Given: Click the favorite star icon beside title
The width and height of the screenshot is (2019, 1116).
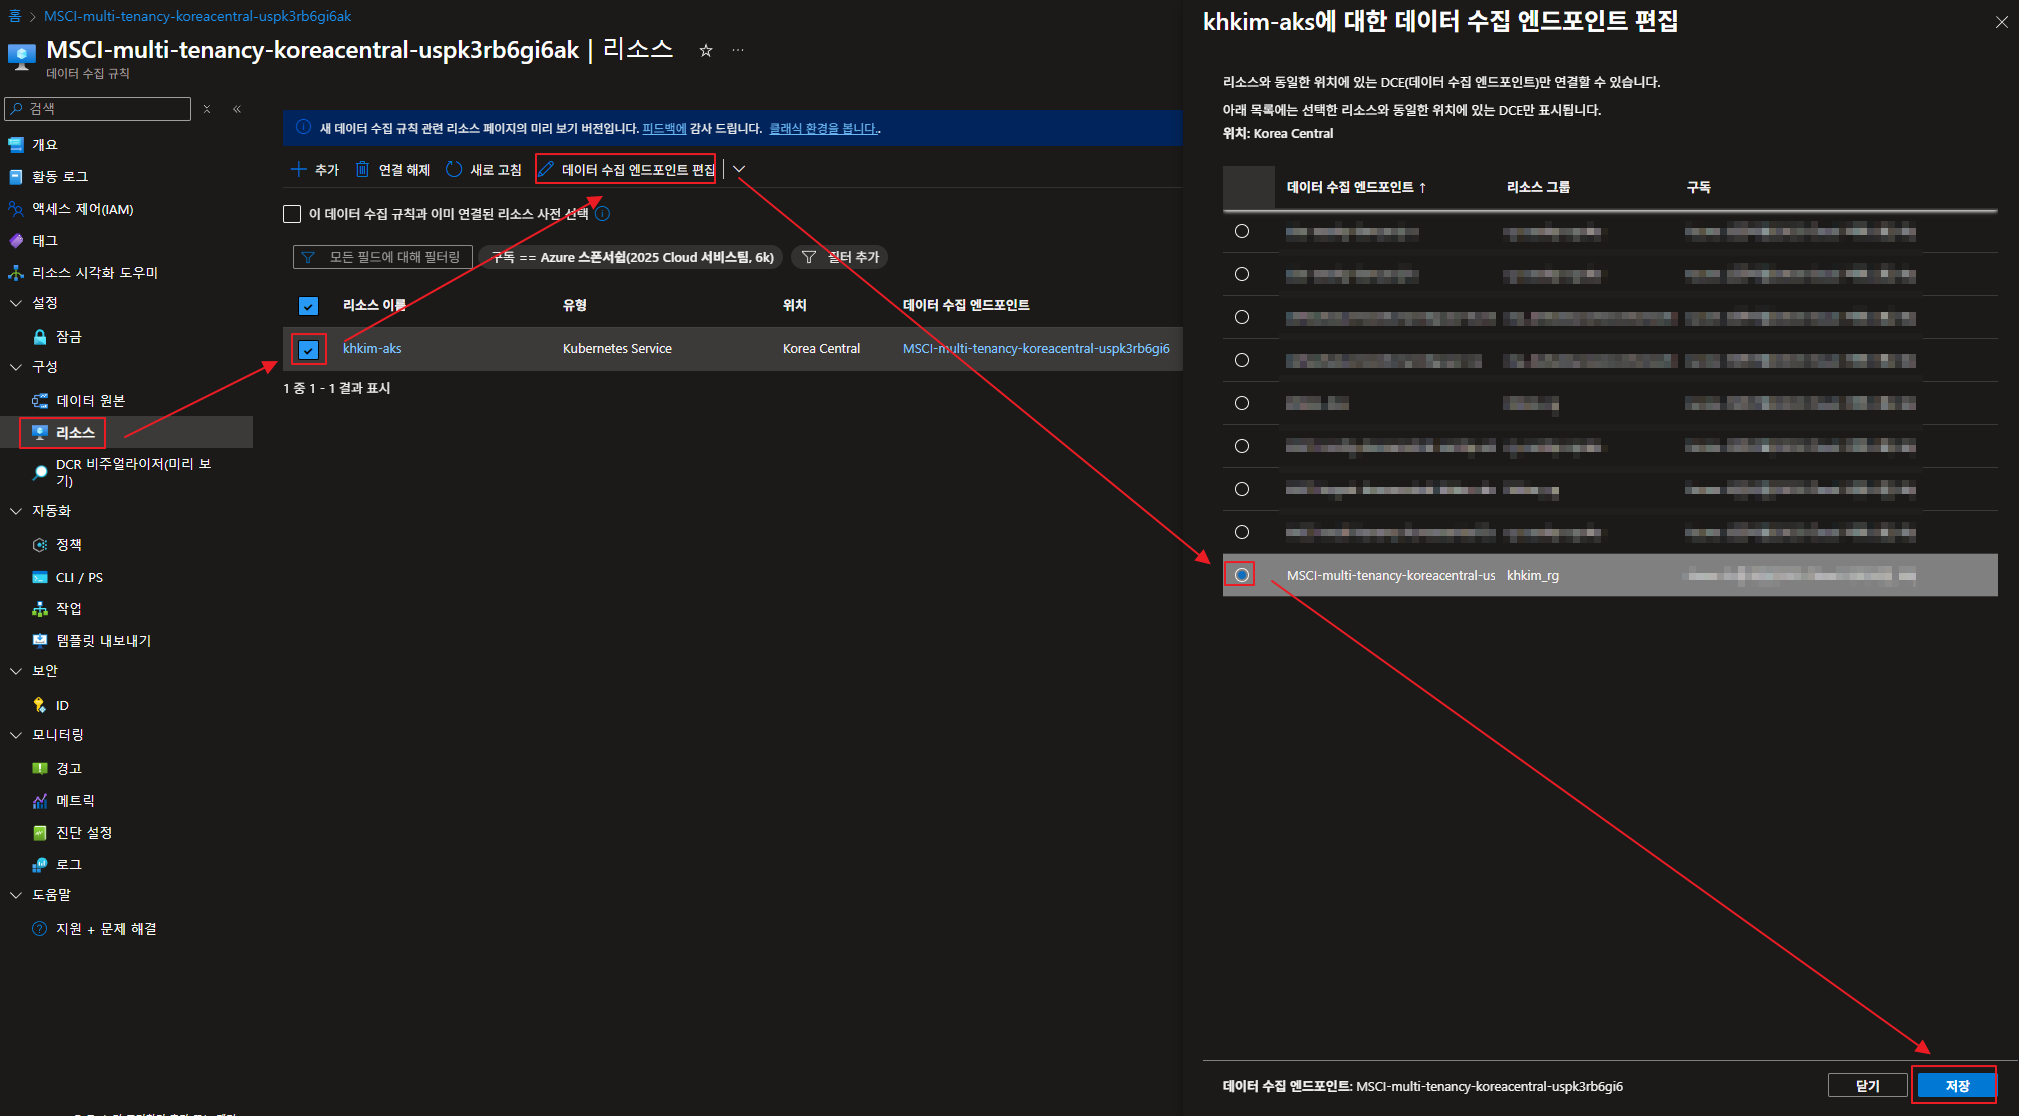Looking at the screenshot, I should click(706, 50).
